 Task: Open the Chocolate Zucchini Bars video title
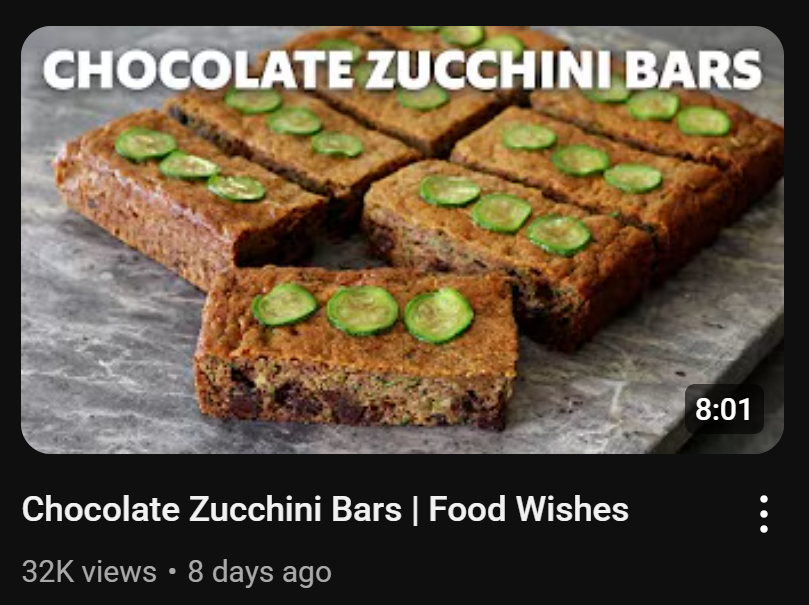pos(325,510)
